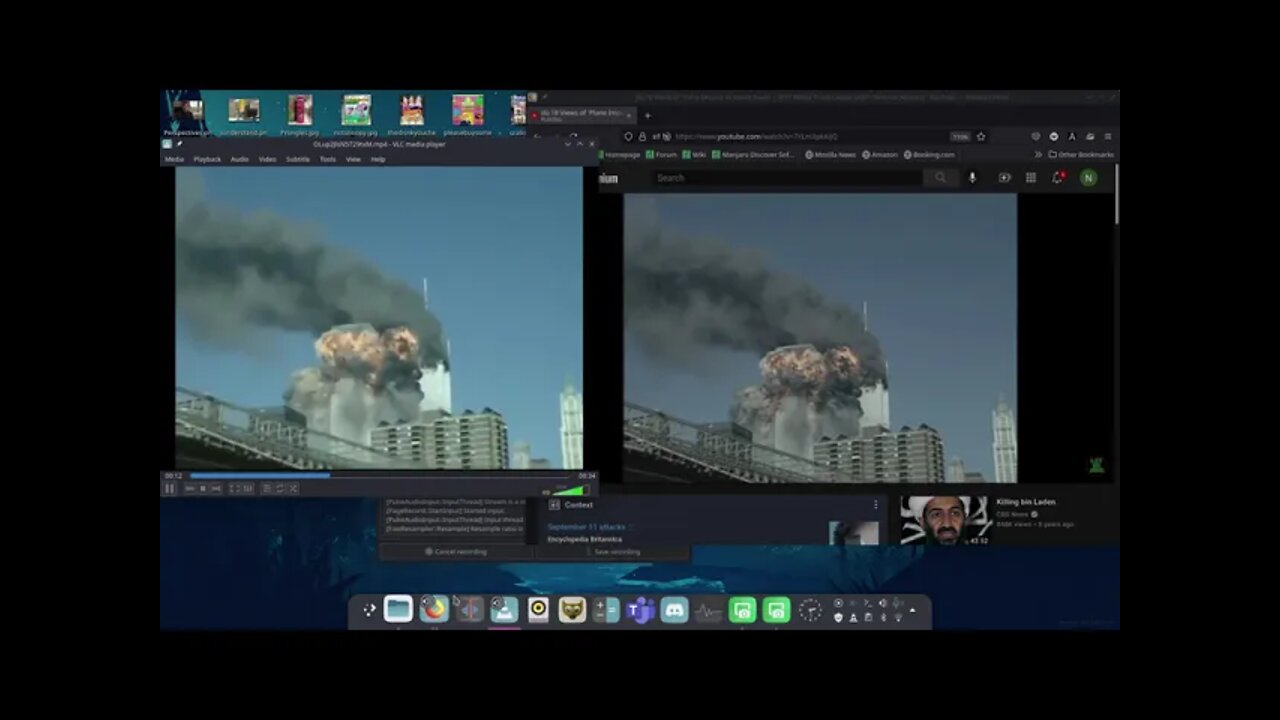
Task: Open VLC Media menu
Action: point(174,159)
